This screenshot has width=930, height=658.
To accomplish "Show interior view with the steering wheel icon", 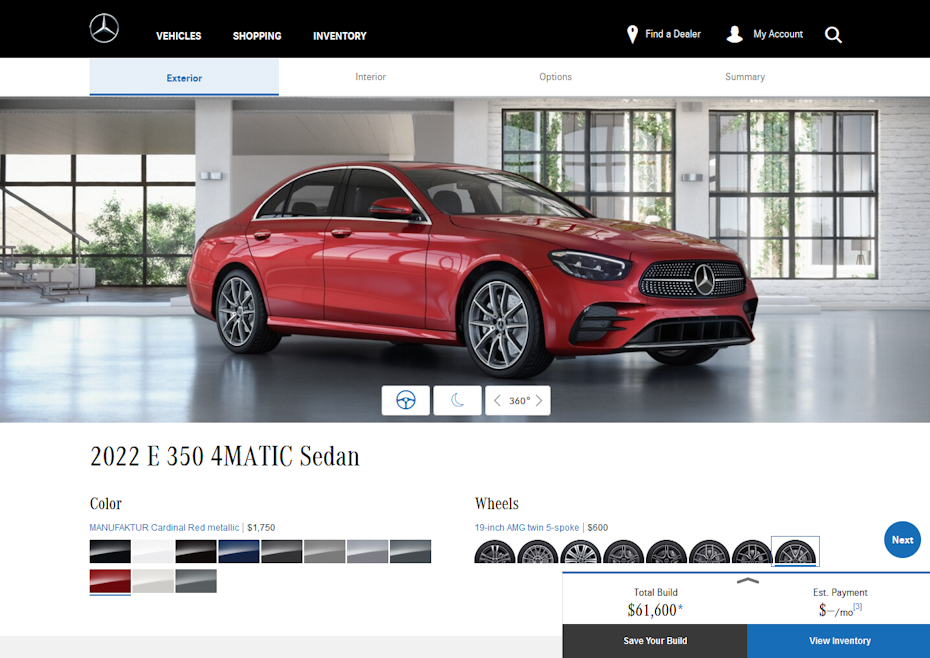I will click(405, 400).
